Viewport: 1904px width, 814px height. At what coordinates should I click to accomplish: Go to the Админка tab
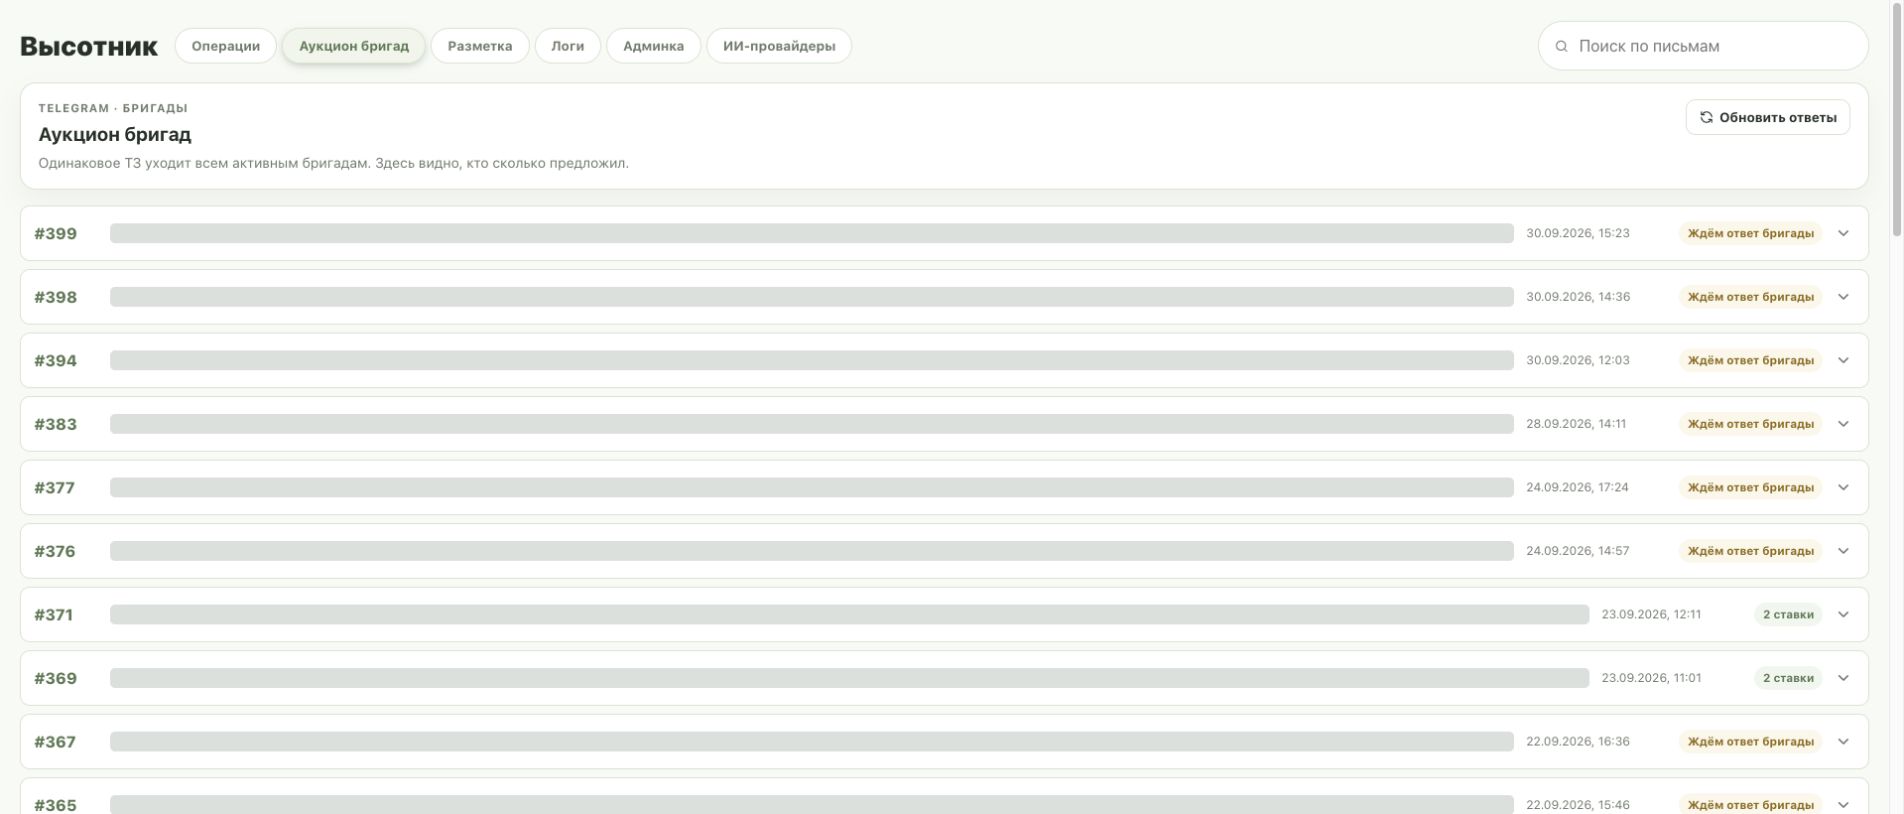point(654,46)
